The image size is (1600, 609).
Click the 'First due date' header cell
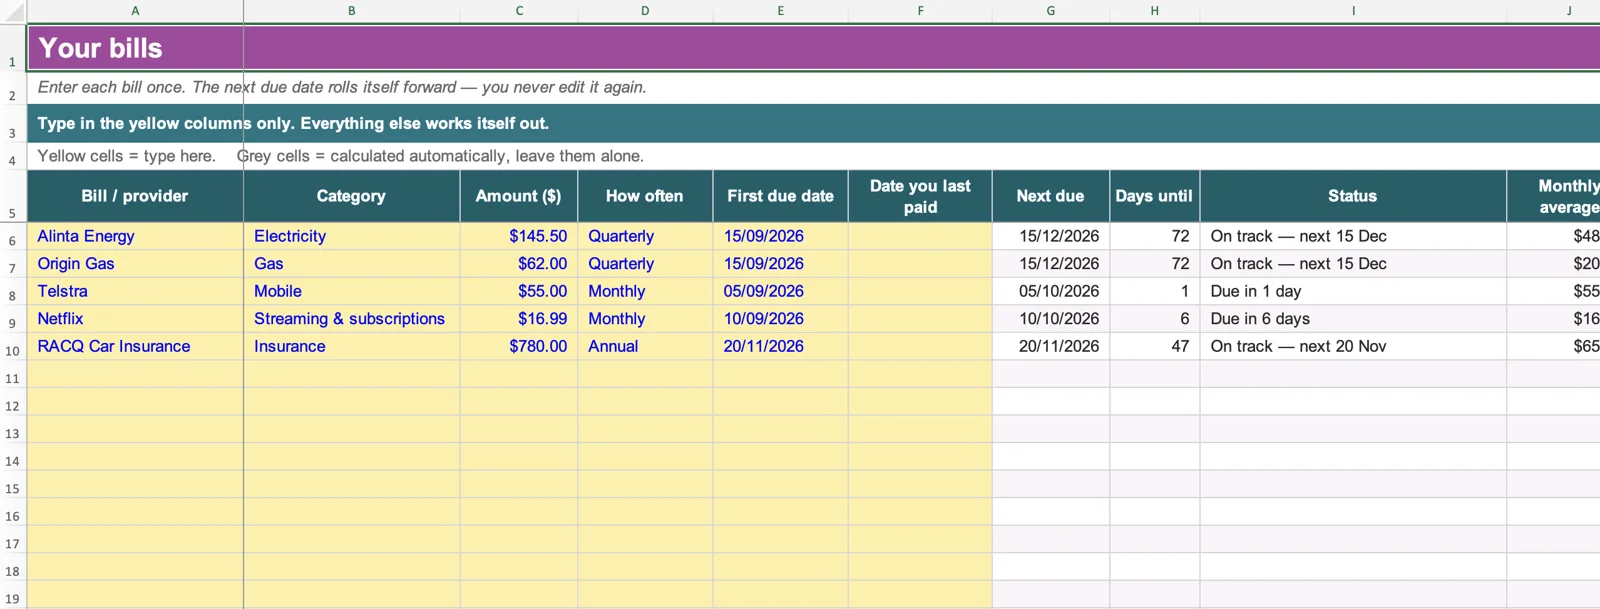[780, 196]
